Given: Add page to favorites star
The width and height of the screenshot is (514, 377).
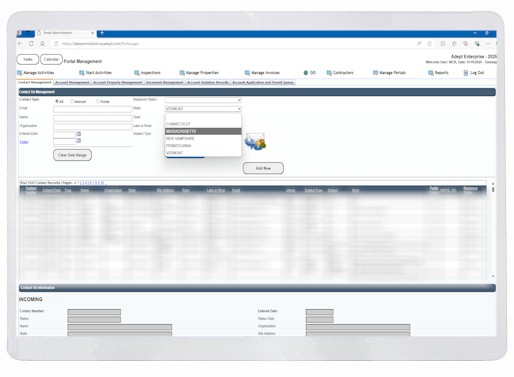Looking at the screenshot, I should coord(430,44).
